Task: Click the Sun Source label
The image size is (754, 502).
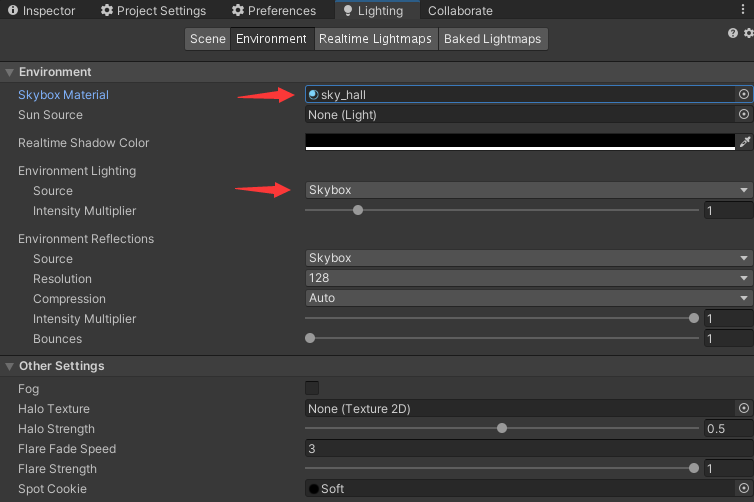Action: coord(50,115)
